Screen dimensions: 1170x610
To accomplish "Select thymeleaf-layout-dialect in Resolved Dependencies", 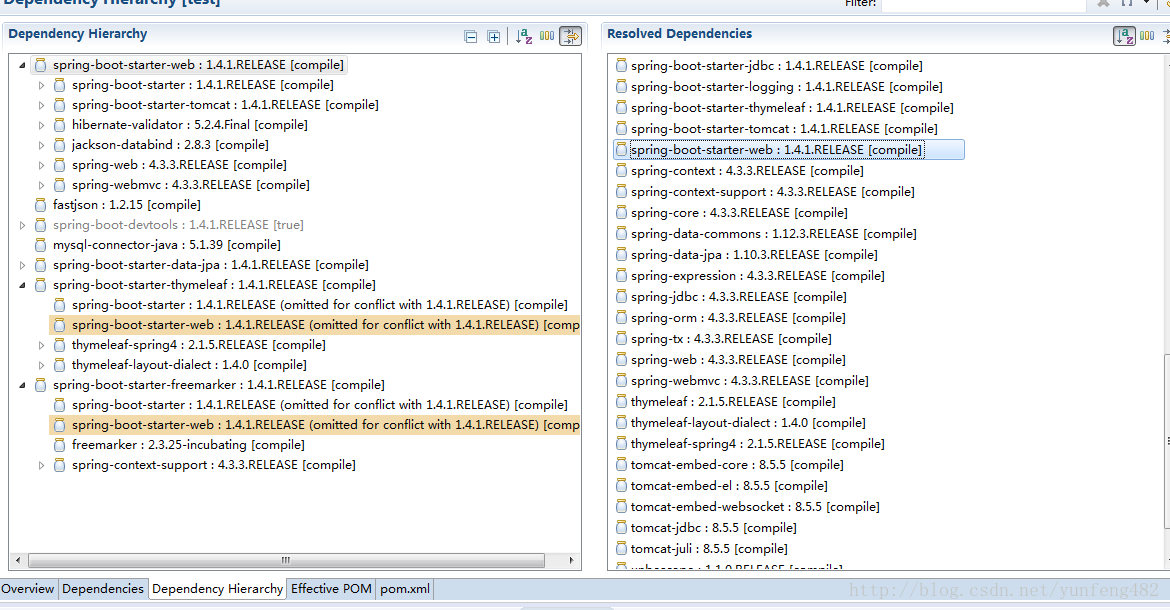I will click(x=748, y=423).
